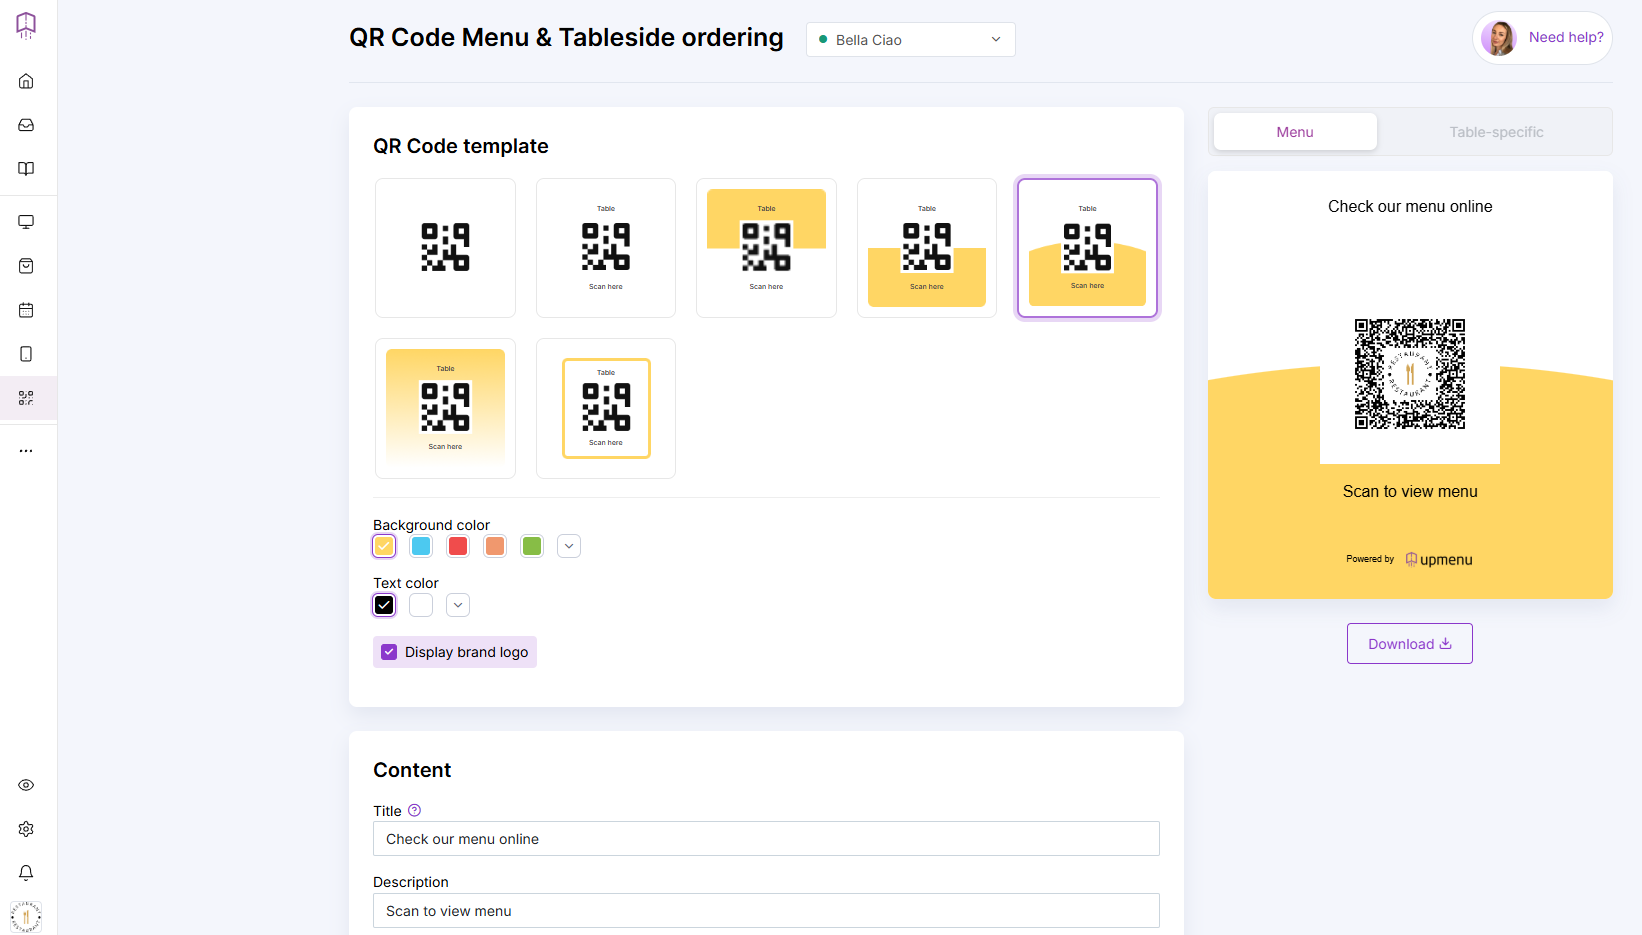Screen dimensions: 1642x935
Task: Switch to the Table-specific tab
Action: click(1496, 132)
